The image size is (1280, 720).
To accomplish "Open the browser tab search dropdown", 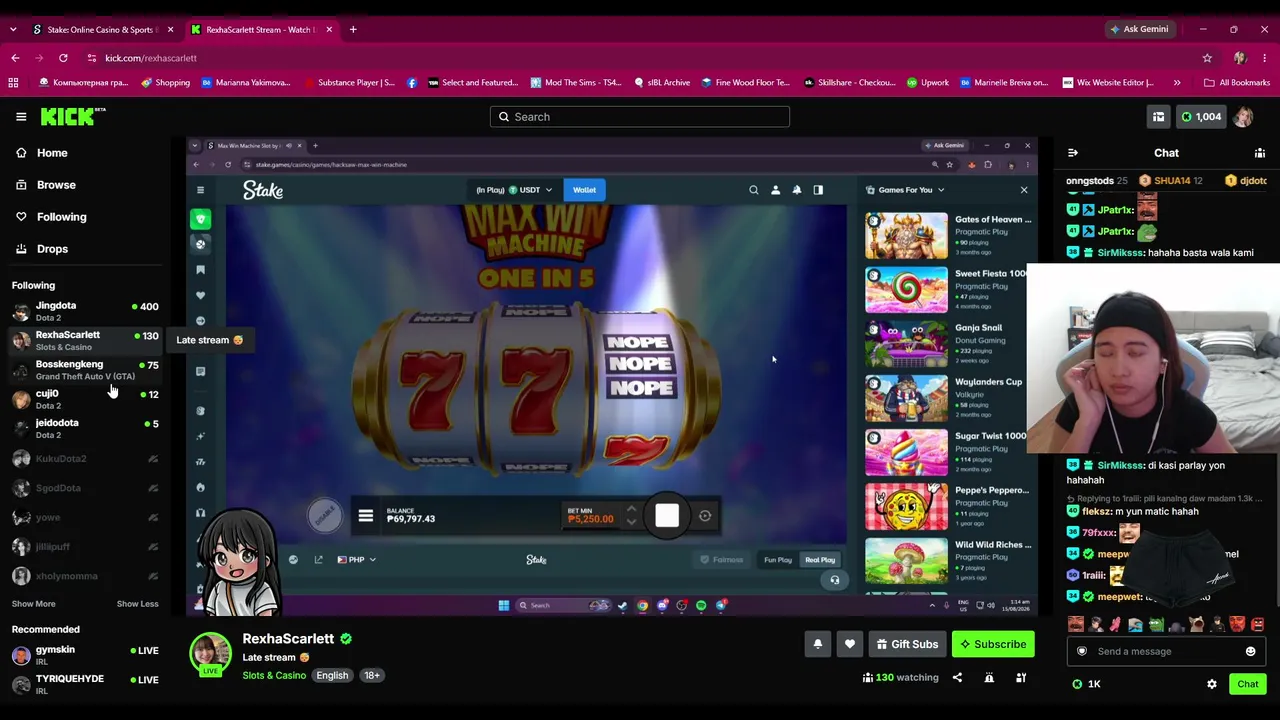I will click(x=13, y=29).
